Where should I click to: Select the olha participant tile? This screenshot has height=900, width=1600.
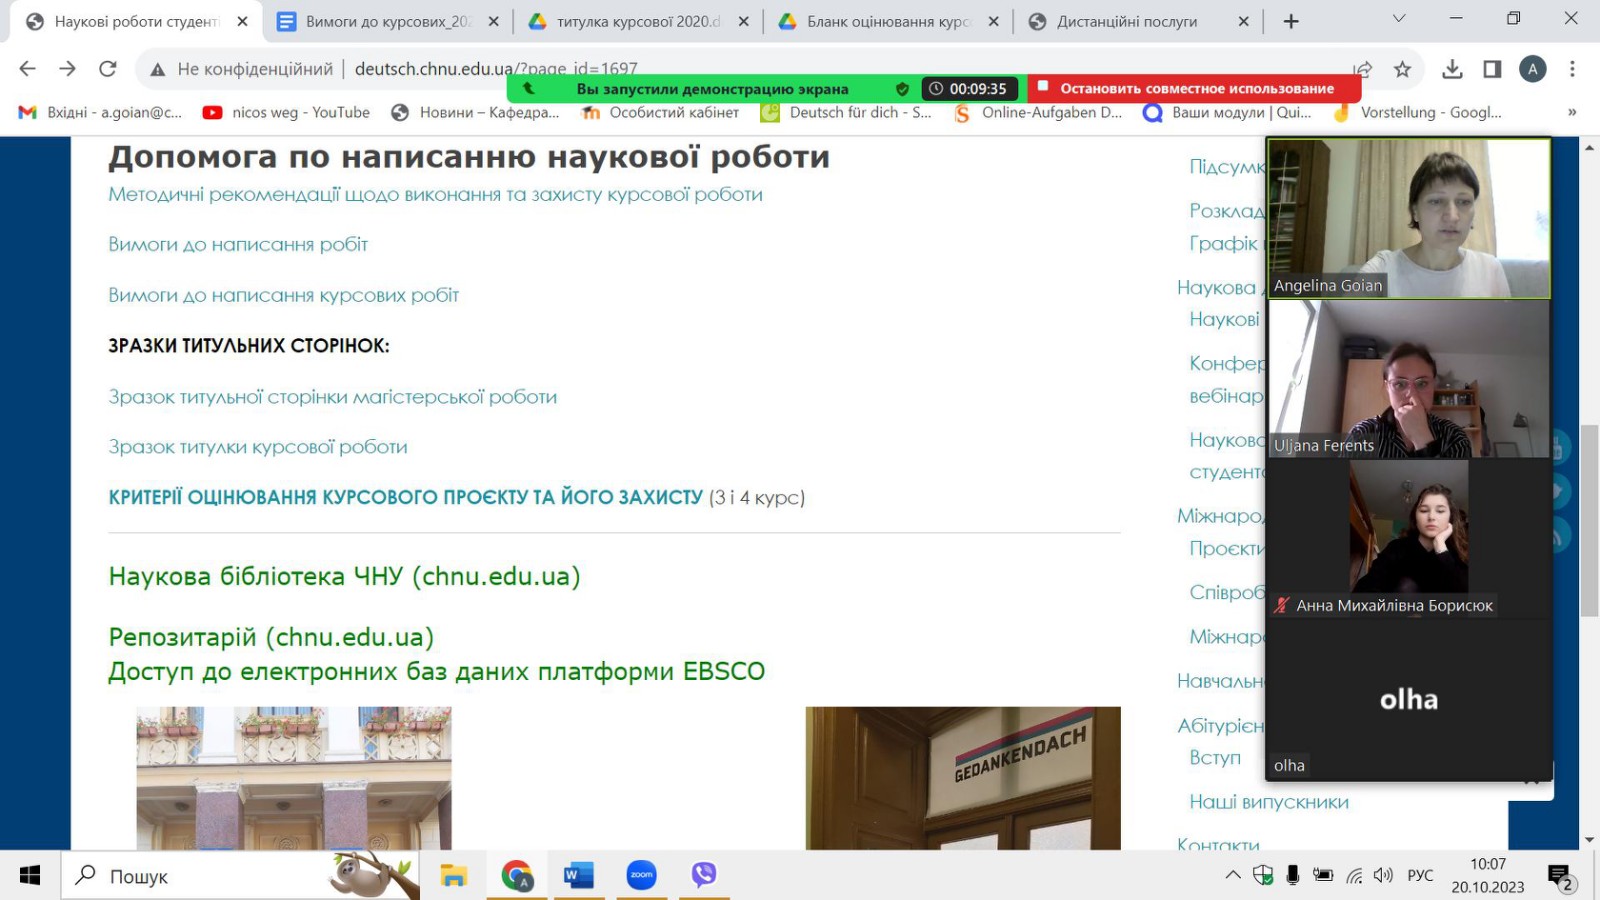click(x=1409, y=699)
